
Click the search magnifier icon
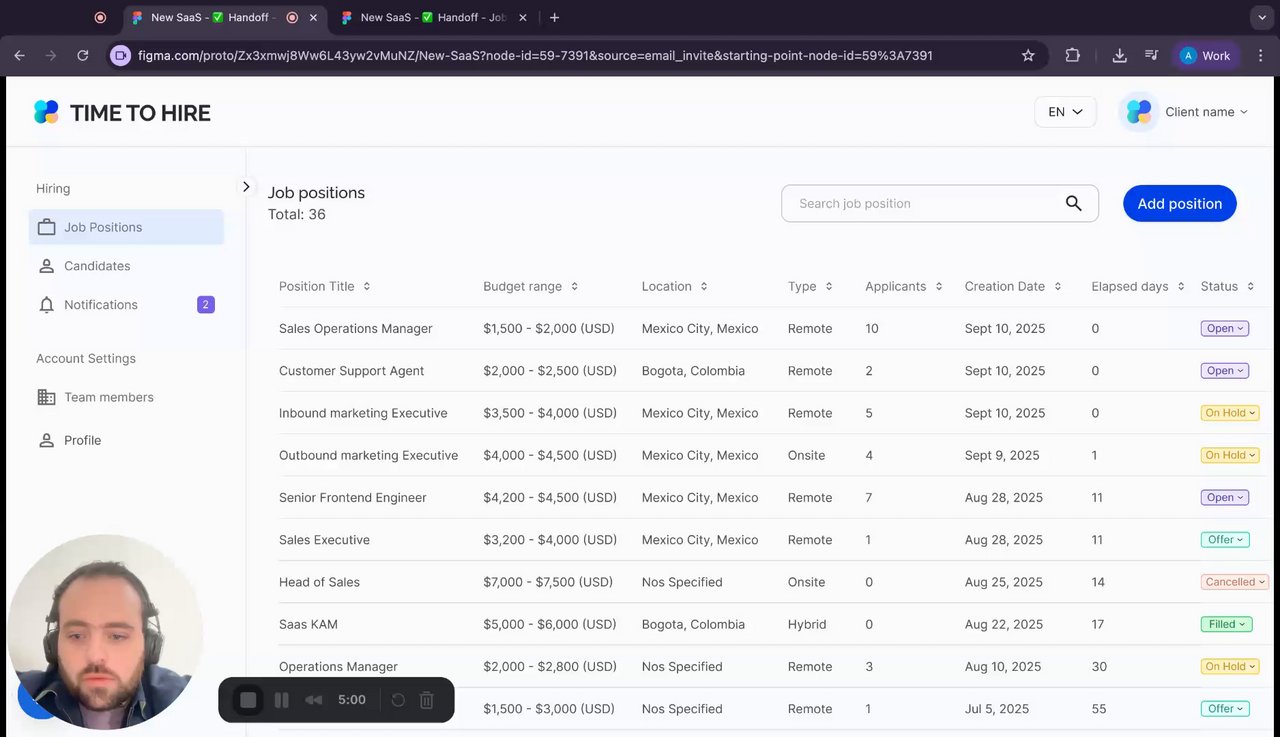(x=1073, y=203)
